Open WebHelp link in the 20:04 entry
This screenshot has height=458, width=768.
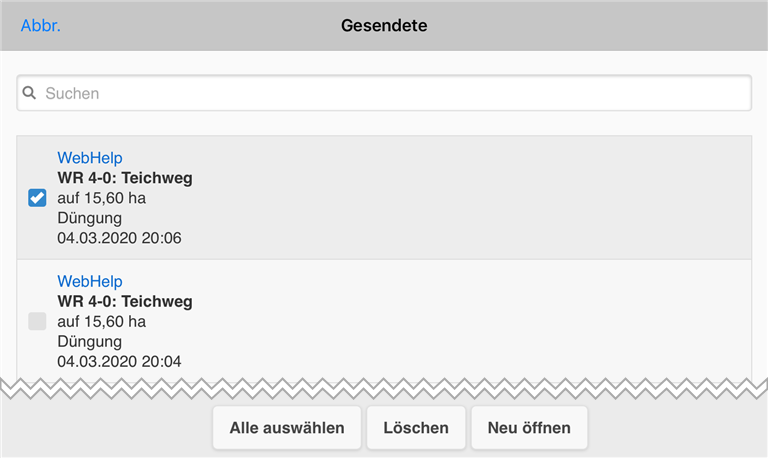(x=90, y=282)
